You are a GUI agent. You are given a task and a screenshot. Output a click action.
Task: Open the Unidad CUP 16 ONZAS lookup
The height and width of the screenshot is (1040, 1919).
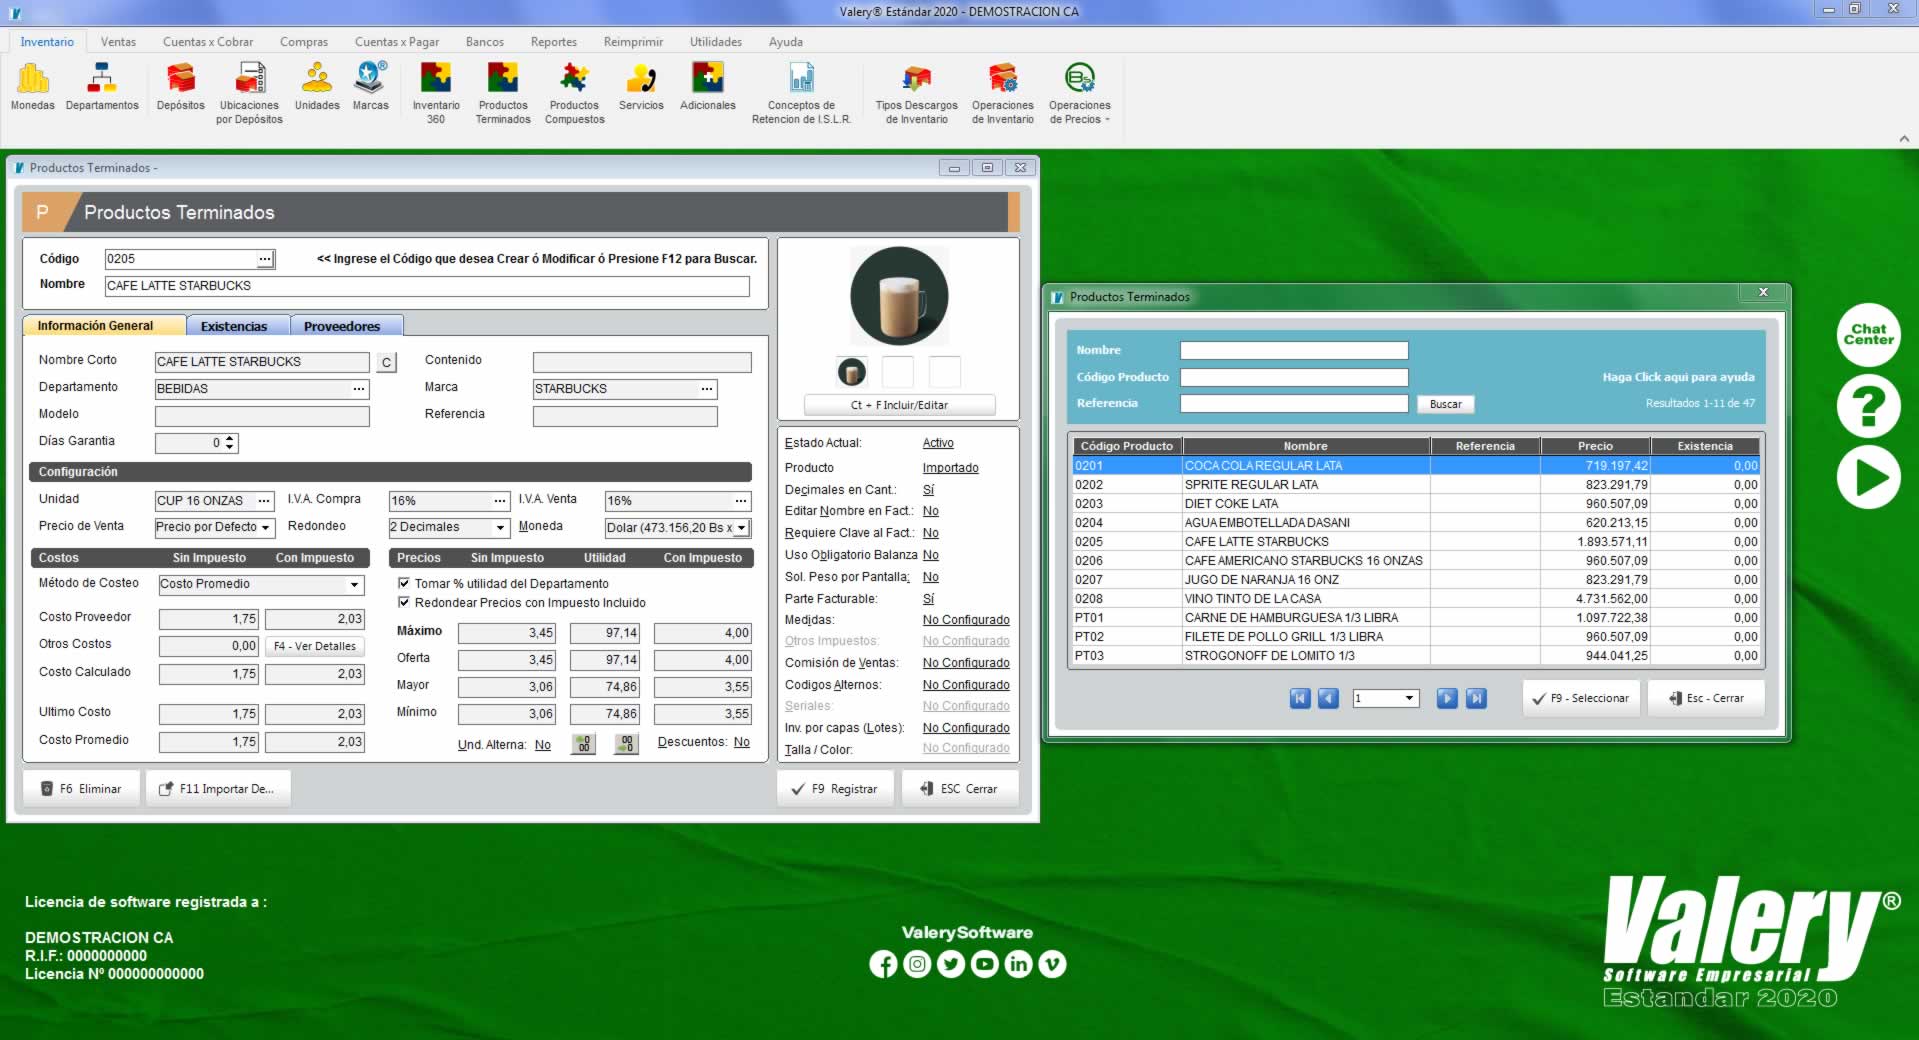(x=264, y=501)
